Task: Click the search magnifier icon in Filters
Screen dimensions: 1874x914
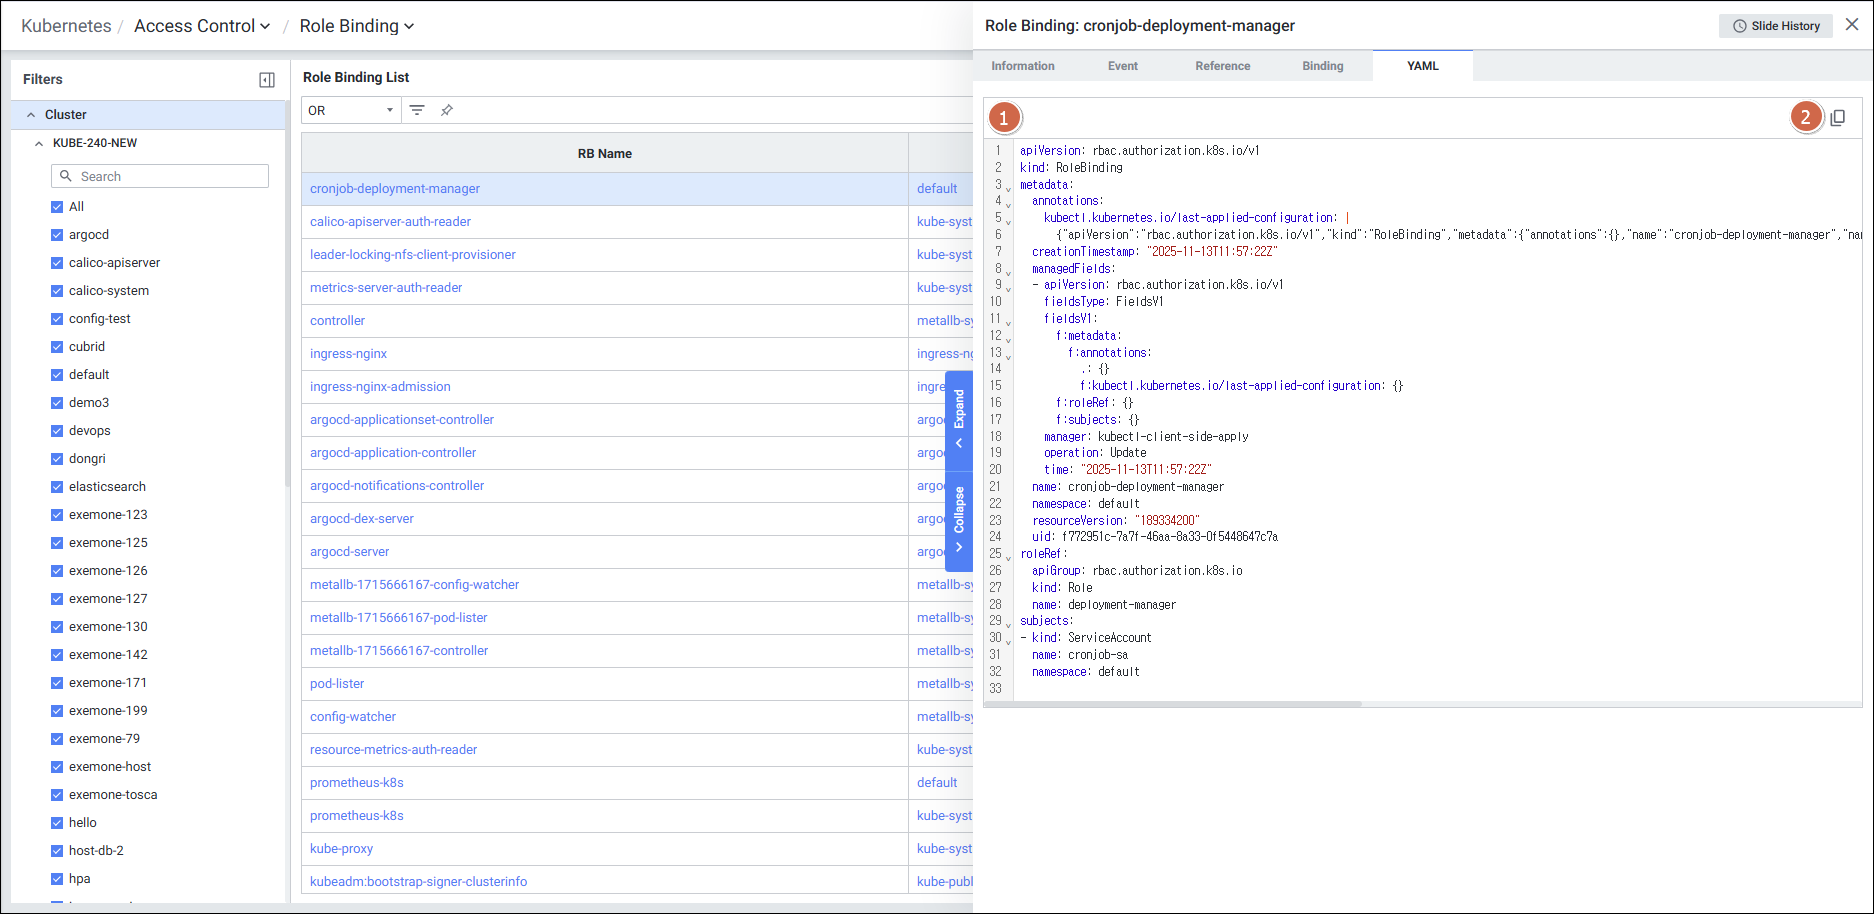Action: tap(66, 176)
